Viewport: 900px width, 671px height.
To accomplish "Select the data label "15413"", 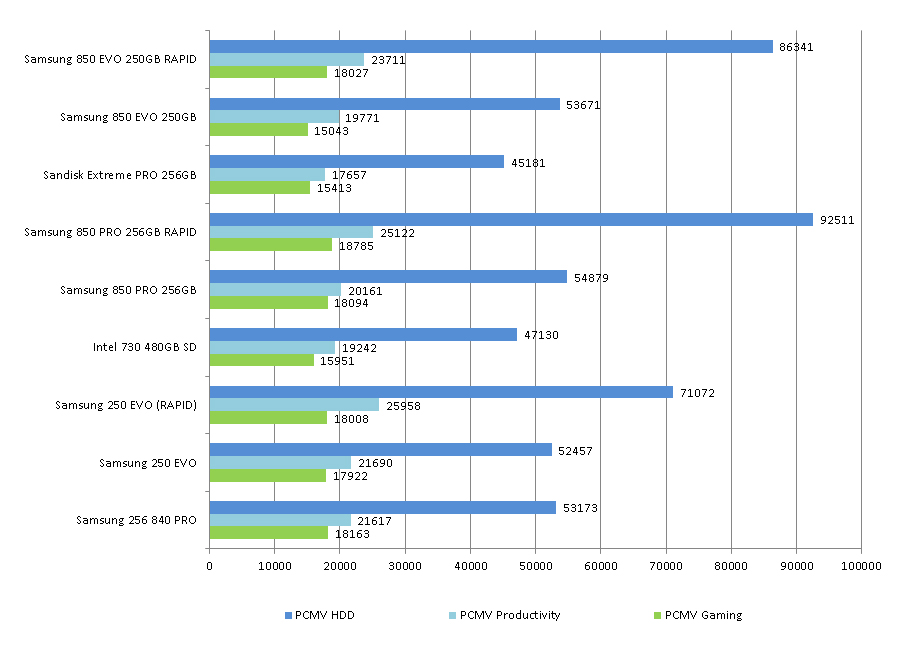I will pyautogui.click(x=334, y=188).
